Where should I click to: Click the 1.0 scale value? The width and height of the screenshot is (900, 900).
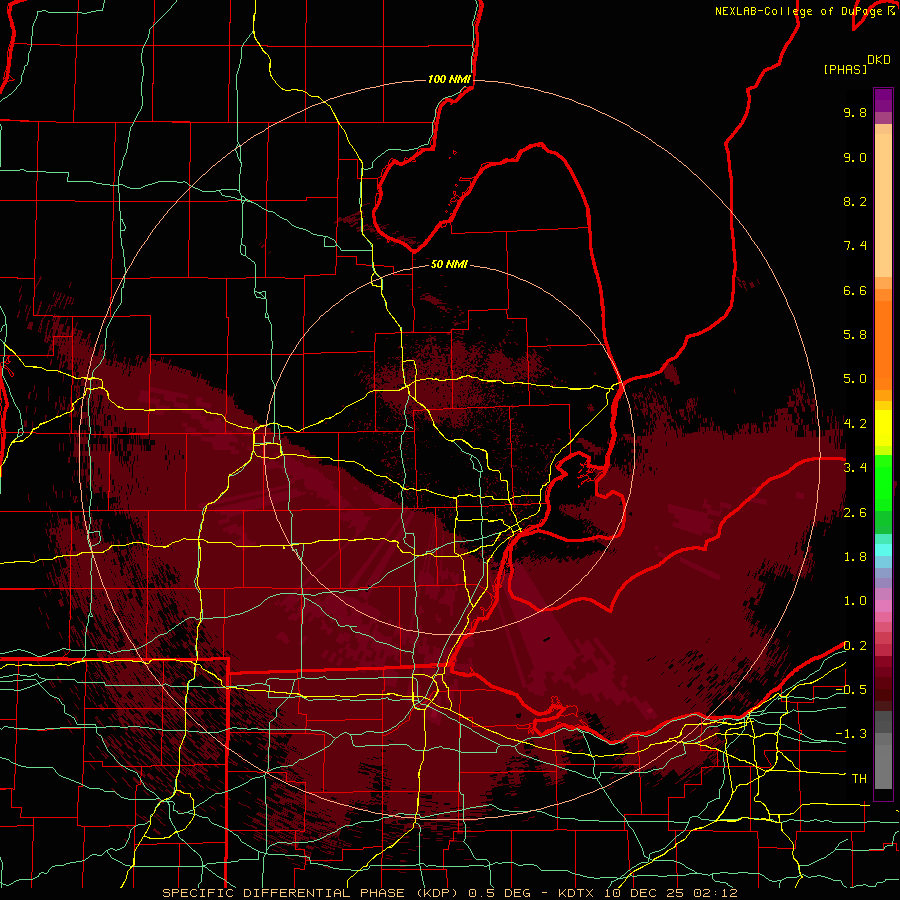point(855,601)
